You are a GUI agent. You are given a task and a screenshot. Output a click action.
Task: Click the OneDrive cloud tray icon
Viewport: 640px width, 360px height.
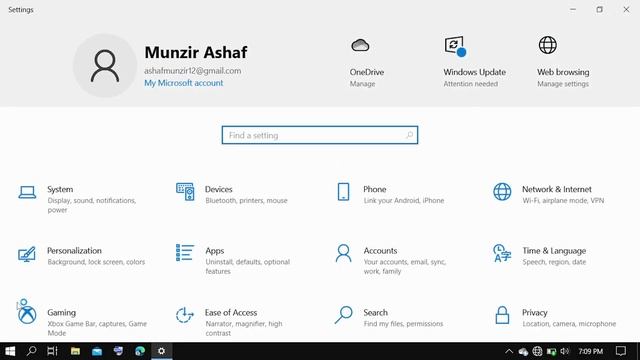coord(523,351)
